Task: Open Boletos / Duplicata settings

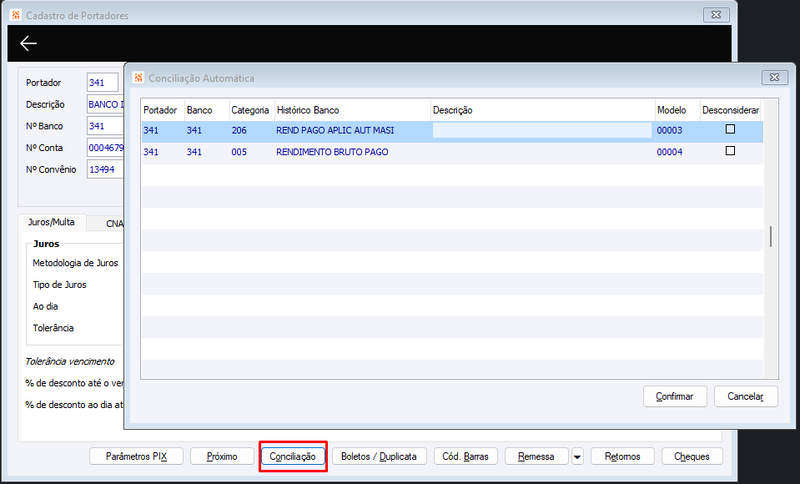Action: click(379, 456)
